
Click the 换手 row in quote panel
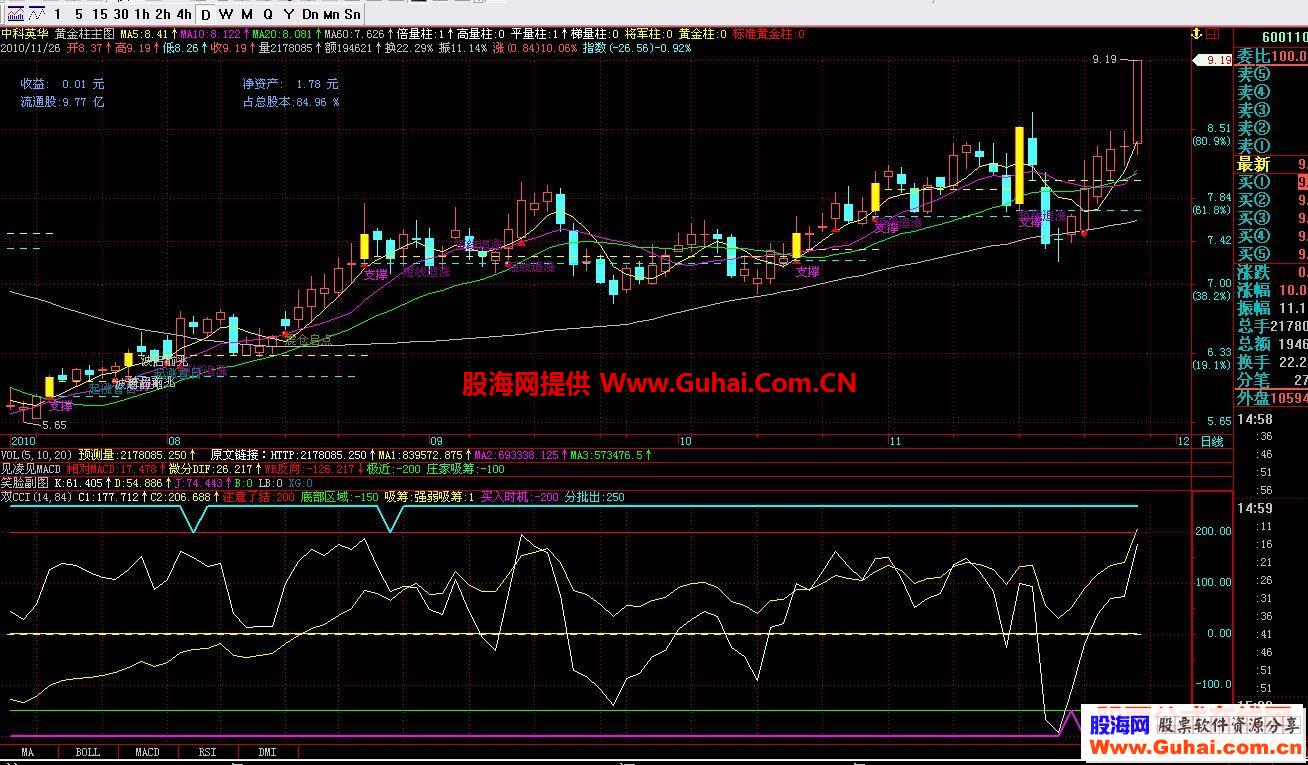(x=1272, y=363)
